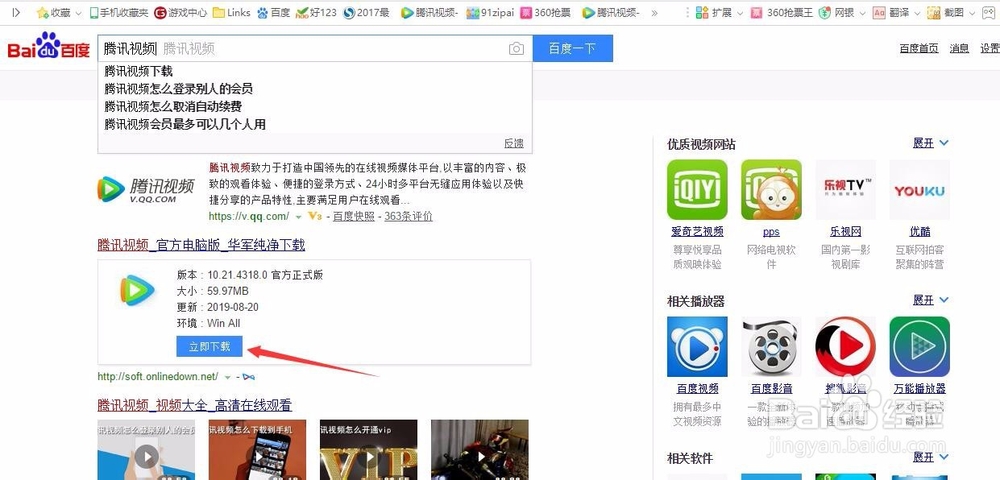Open the 百度视频 player icon
Screen dimensions: 1000x480
tap(697, 347)
